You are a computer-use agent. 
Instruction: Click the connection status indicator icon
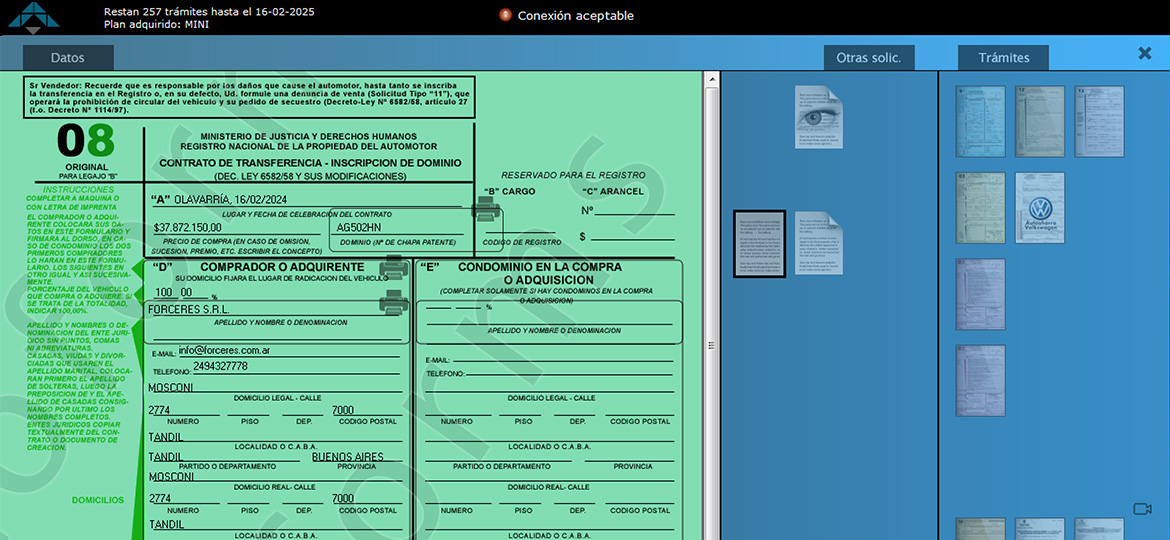click(x=505, y=15)
